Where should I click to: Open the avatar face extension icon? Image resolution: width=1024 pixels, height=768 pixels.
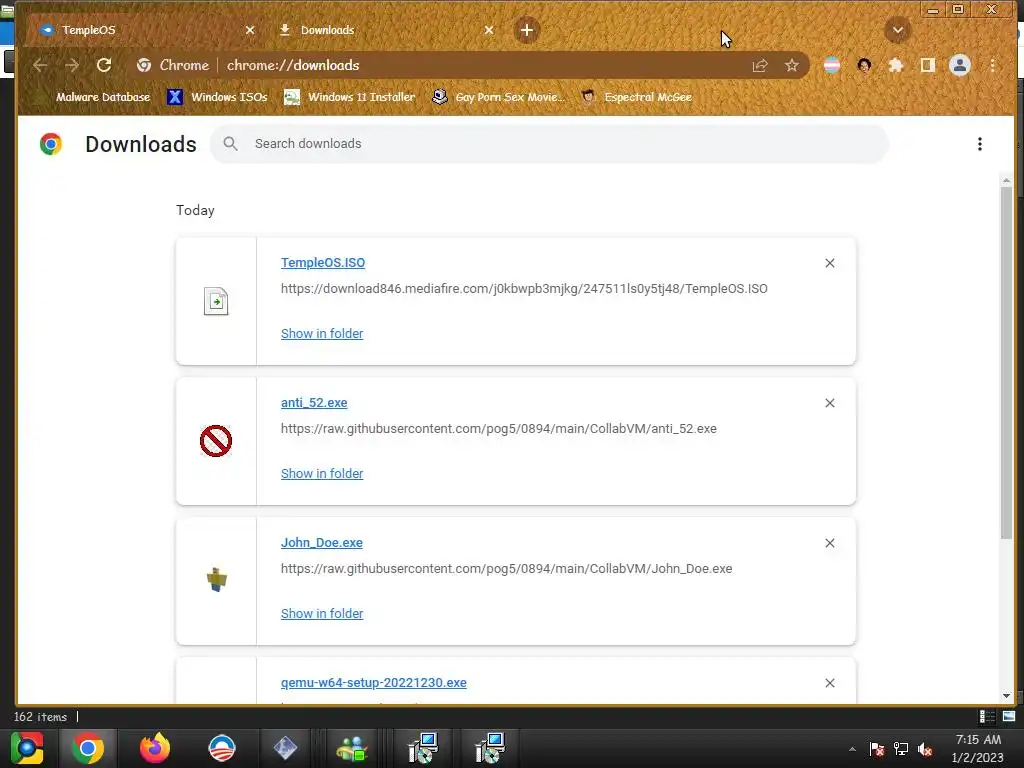click(864, 65)
